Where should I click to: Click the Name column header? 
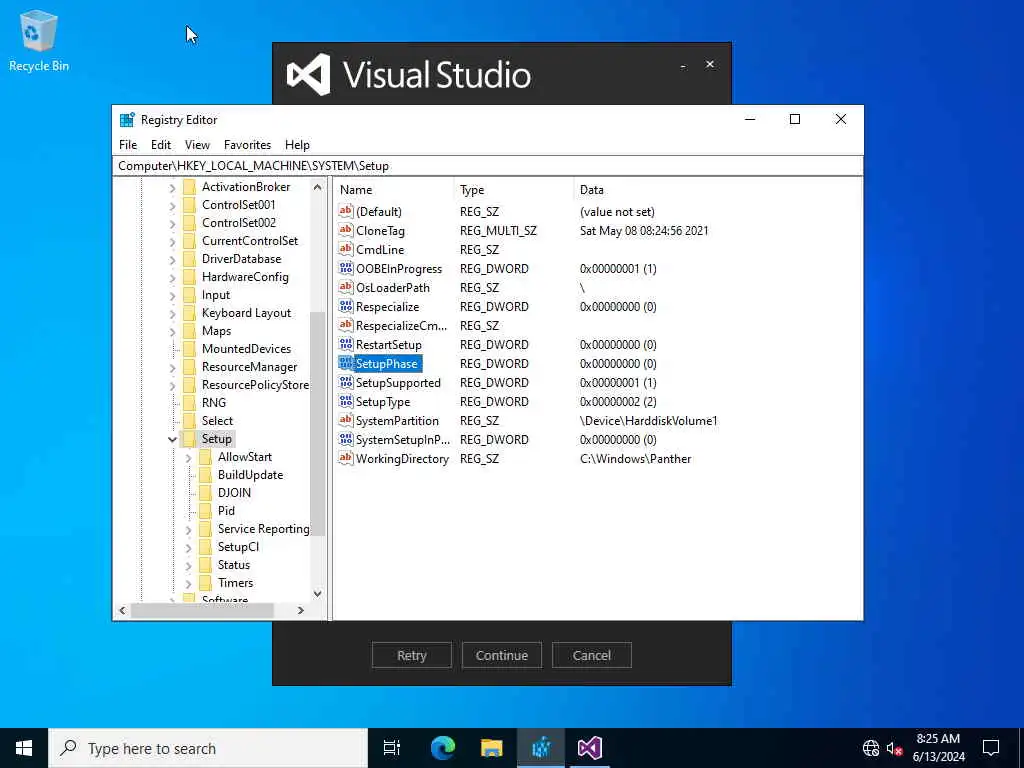[394, 190]
